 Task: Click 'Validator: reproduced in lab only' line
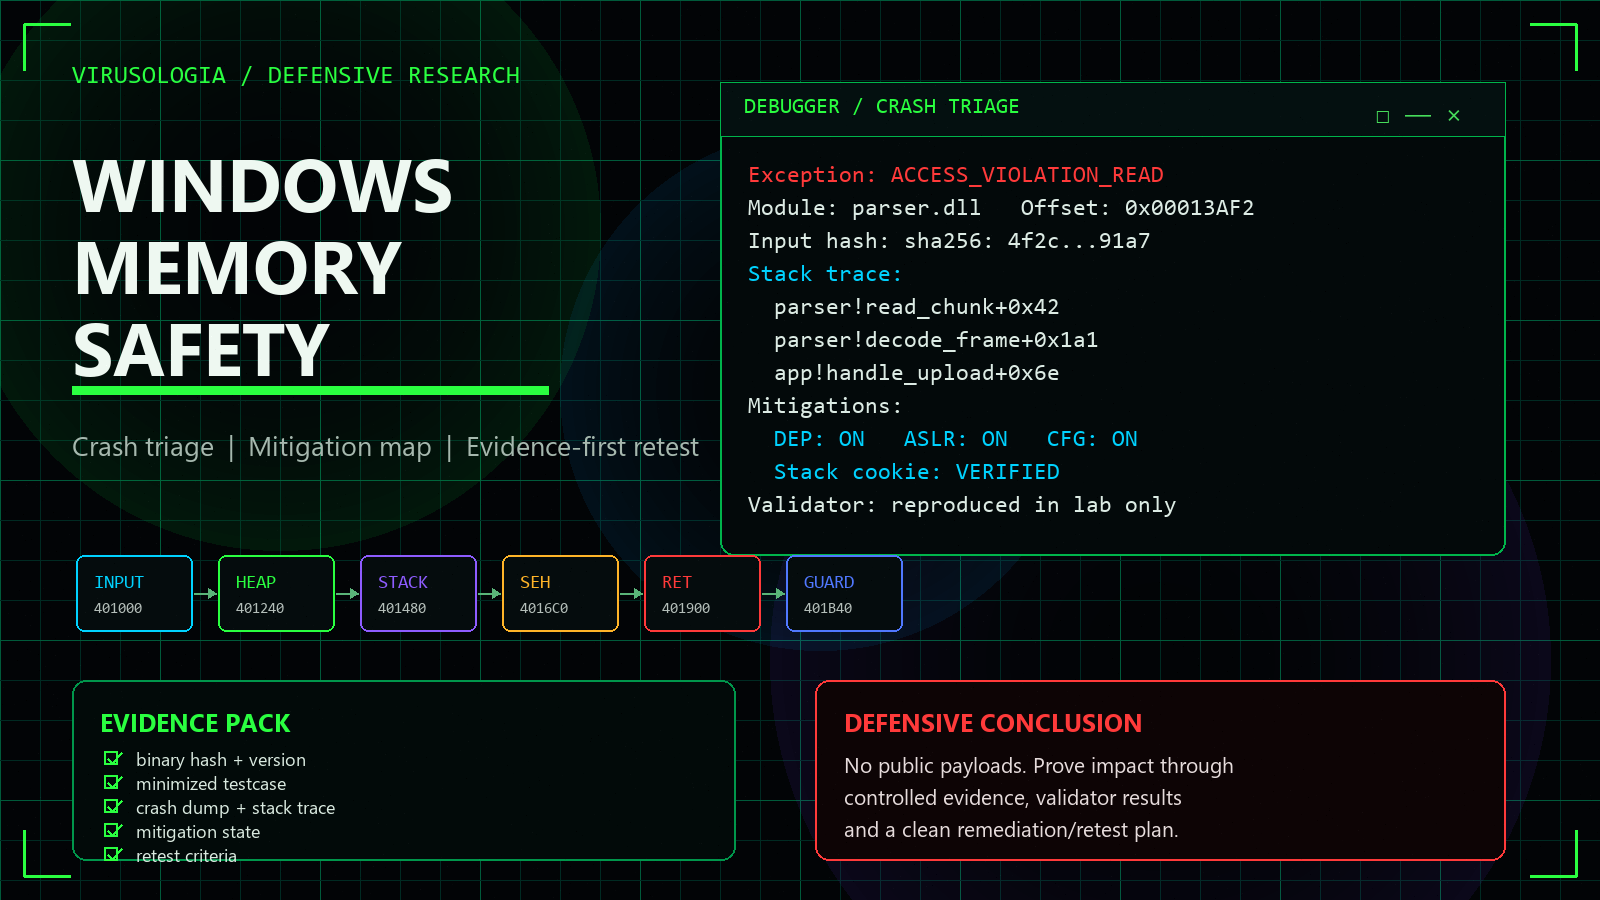(961, 505)
